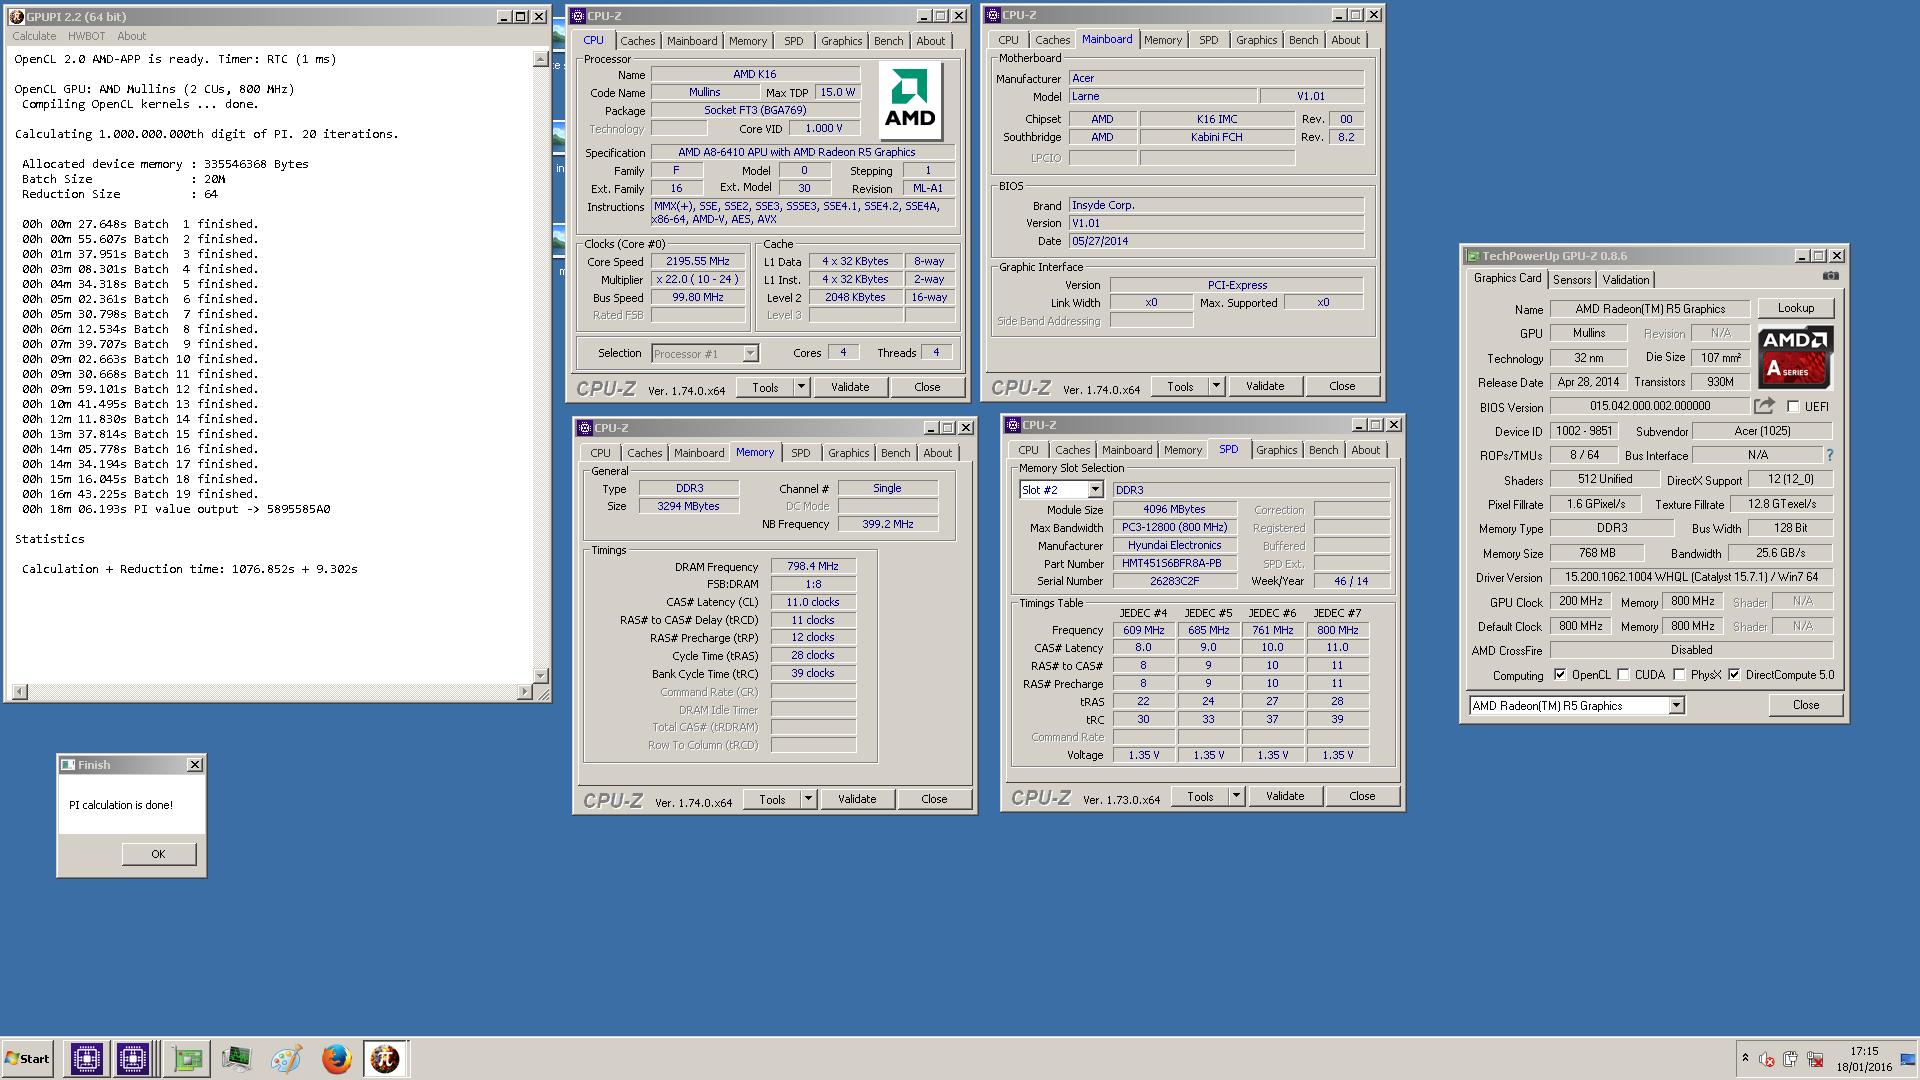The width and height of the screenshot is (1920, 1080).
Task: Click the system clock showing 17:15
Action: point(1864,1052)
